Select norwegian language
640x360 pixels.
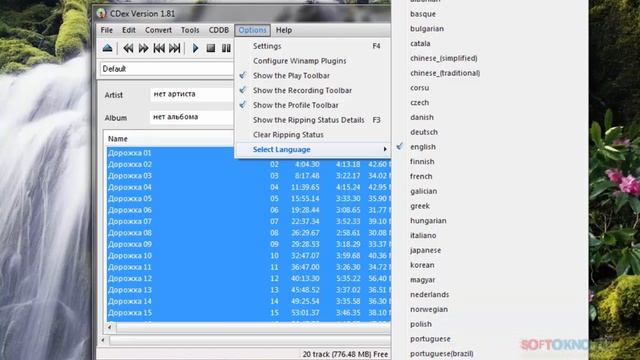point(429,309)
